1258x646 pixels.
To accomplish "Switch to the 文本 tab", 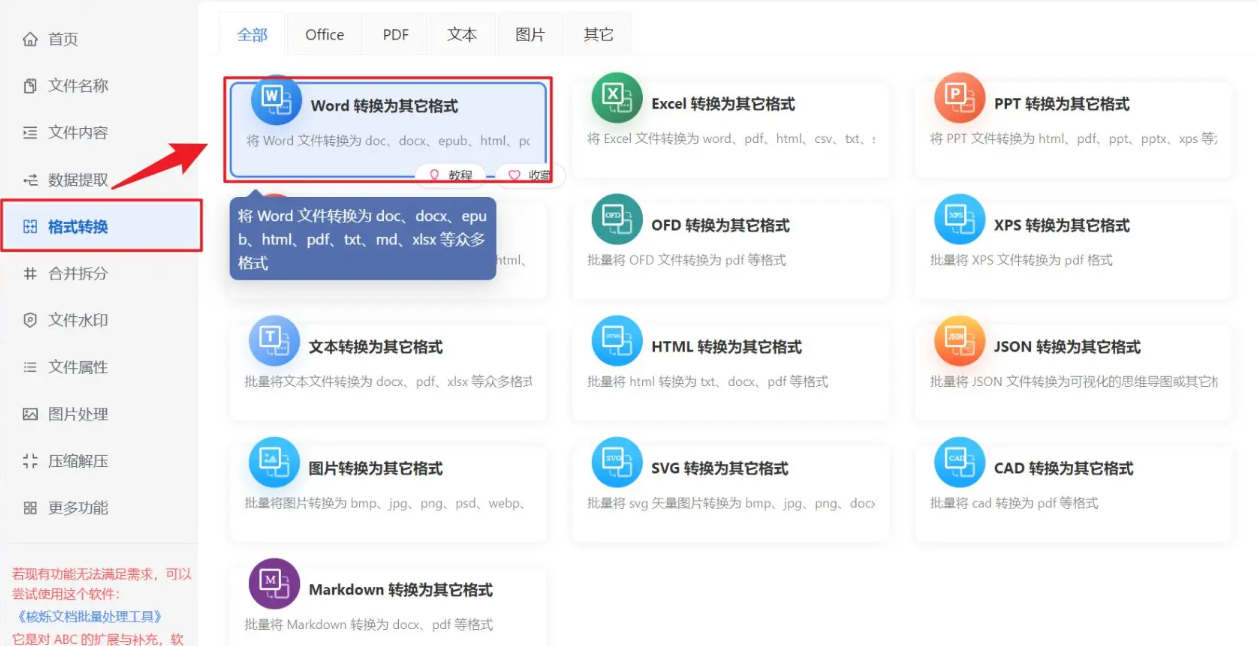I will tap(462, 34).
